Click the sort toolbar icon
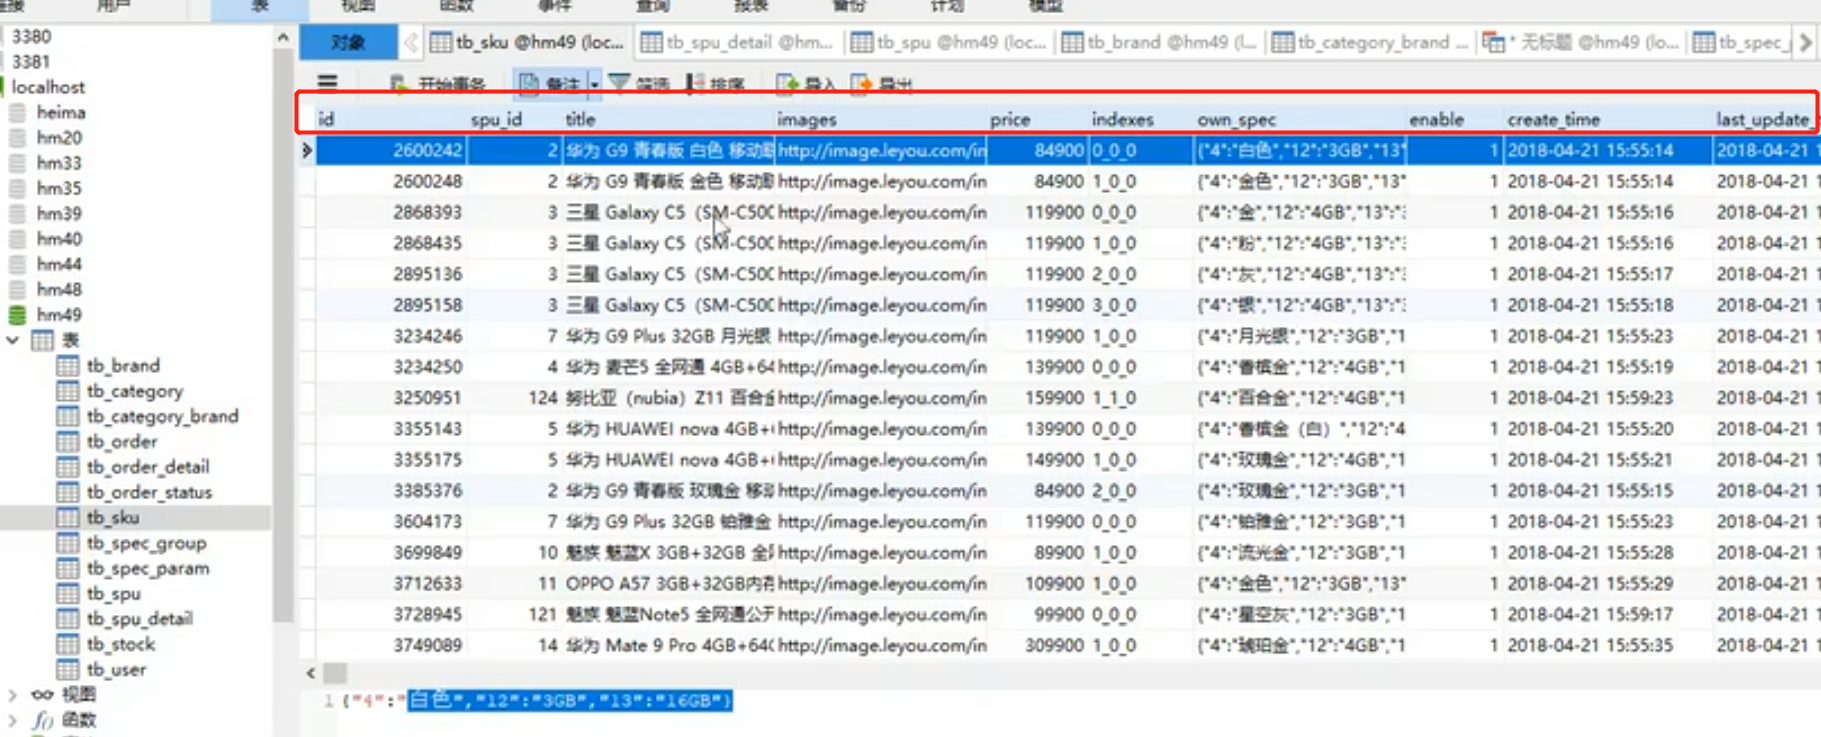Screen dimensions: 1821x737 coord(695,84)
